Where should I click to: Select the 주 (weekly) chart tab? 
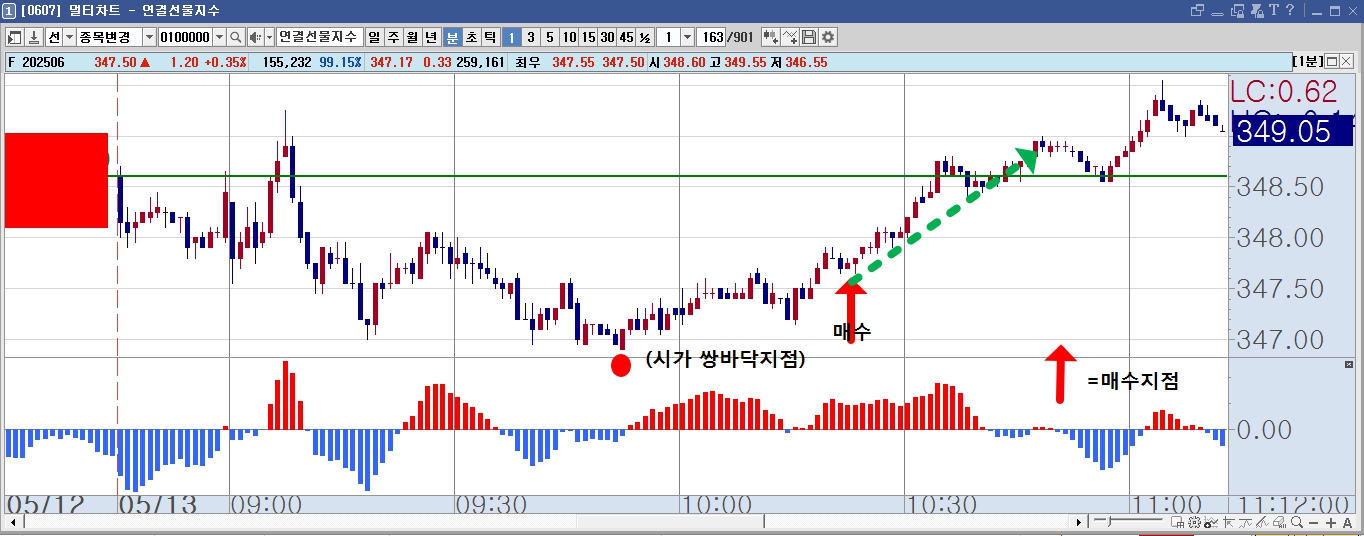click(x=393, y=37)
